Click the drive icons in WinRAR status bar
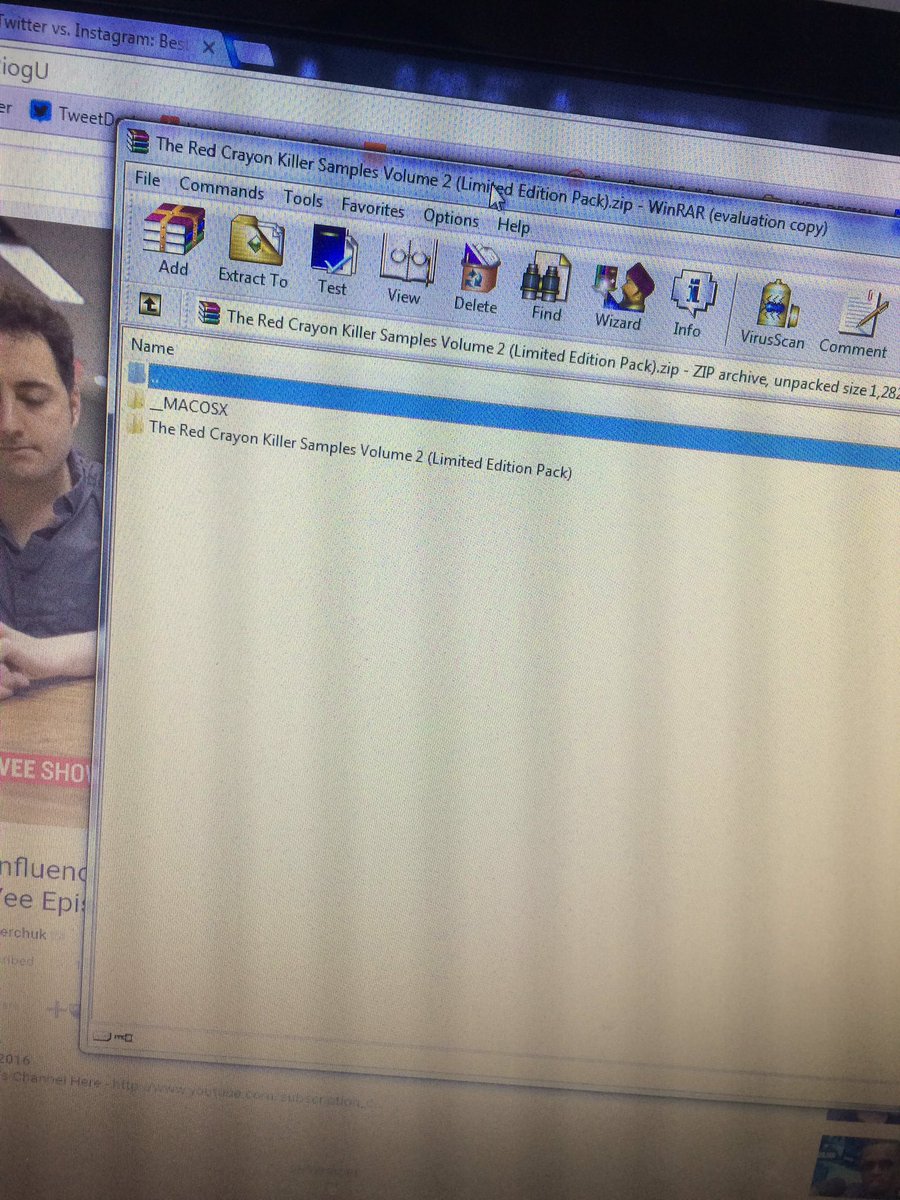 point(113,1038)
